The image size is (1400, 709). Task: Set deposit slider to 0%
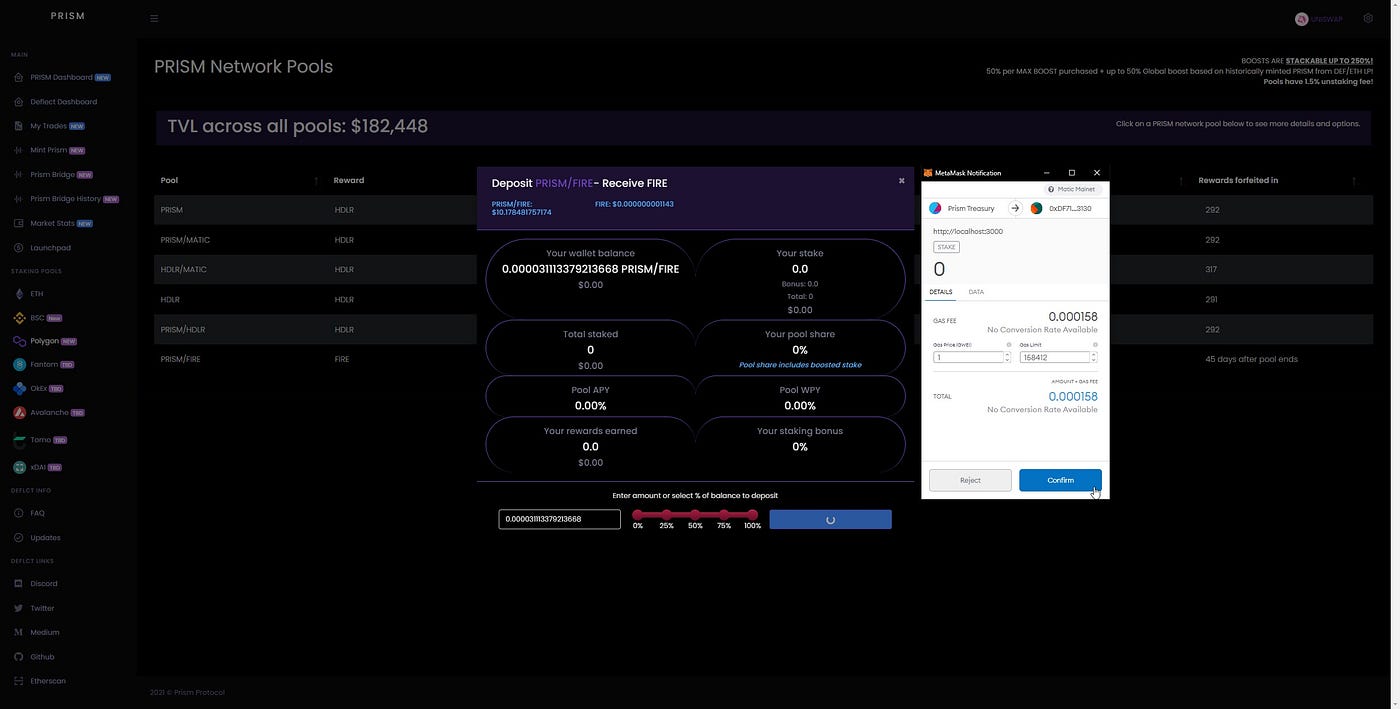[638, 514]
